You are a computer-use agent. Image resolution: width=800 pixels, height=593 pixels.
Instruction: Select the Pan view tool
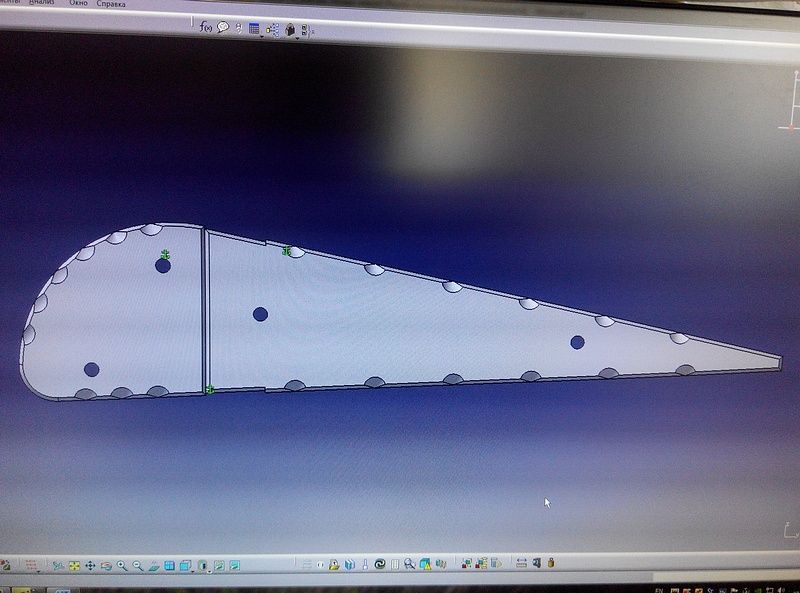tap(90, 565)
